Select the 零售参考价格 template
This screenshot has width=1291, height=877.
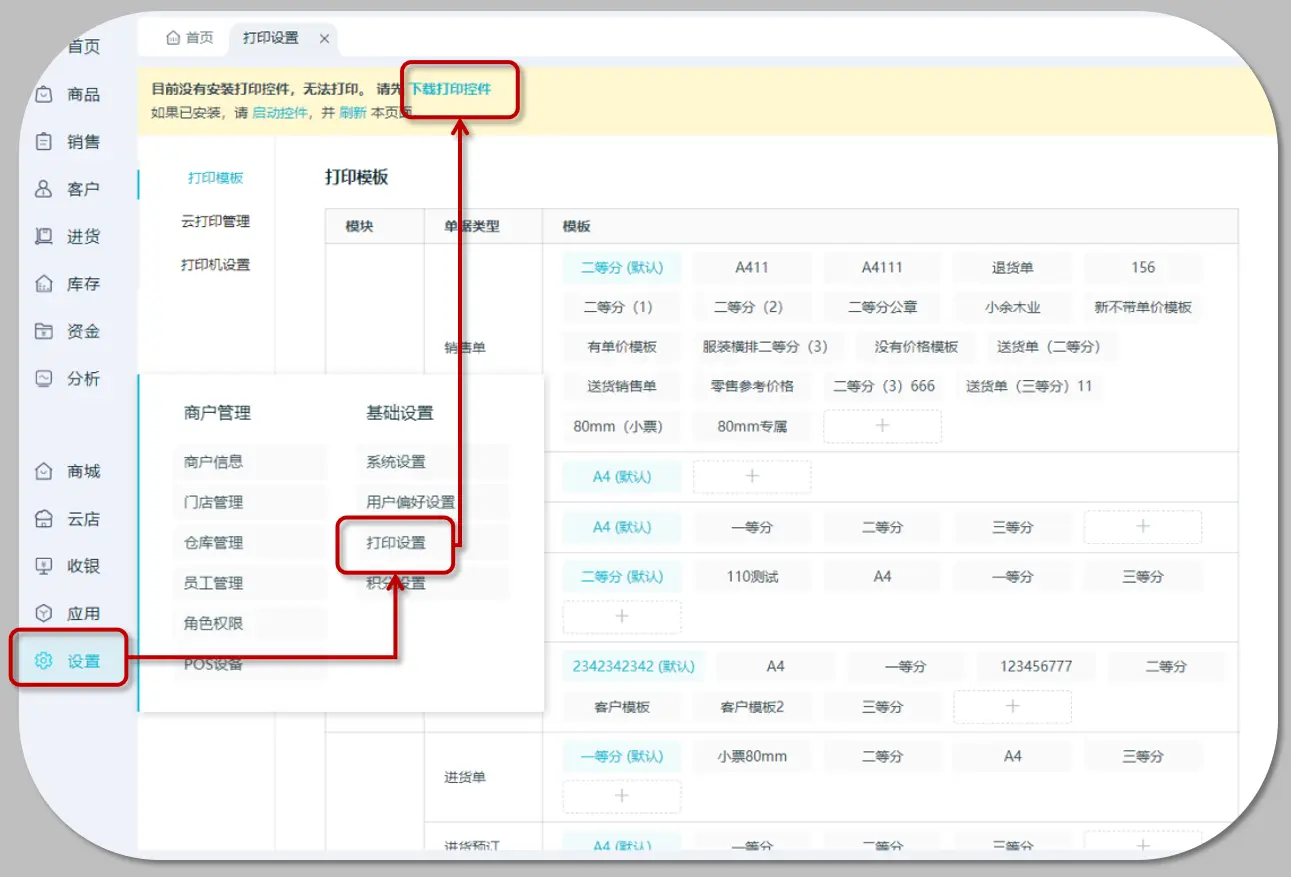click(x=752, y=386)
